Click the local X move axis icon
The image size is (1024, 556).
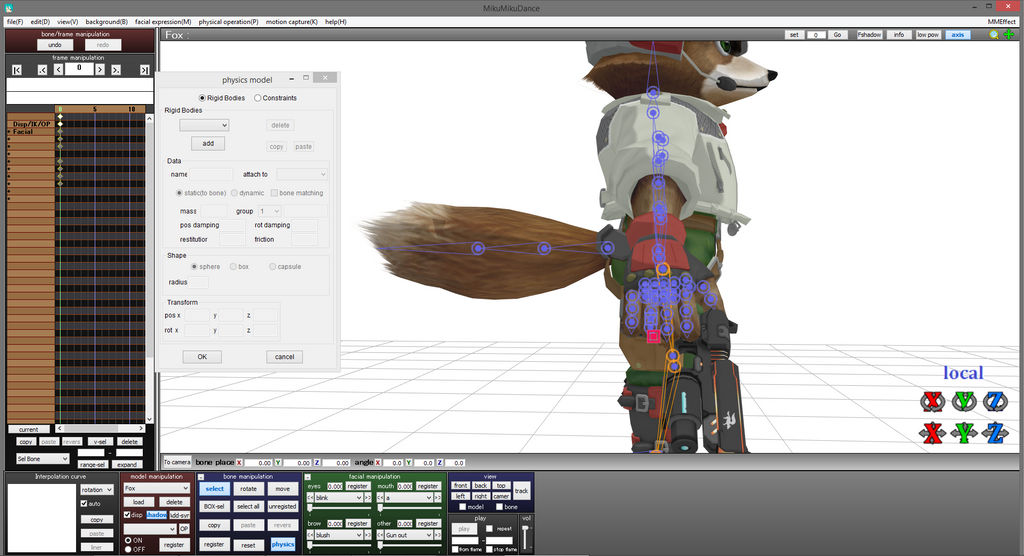933,433
